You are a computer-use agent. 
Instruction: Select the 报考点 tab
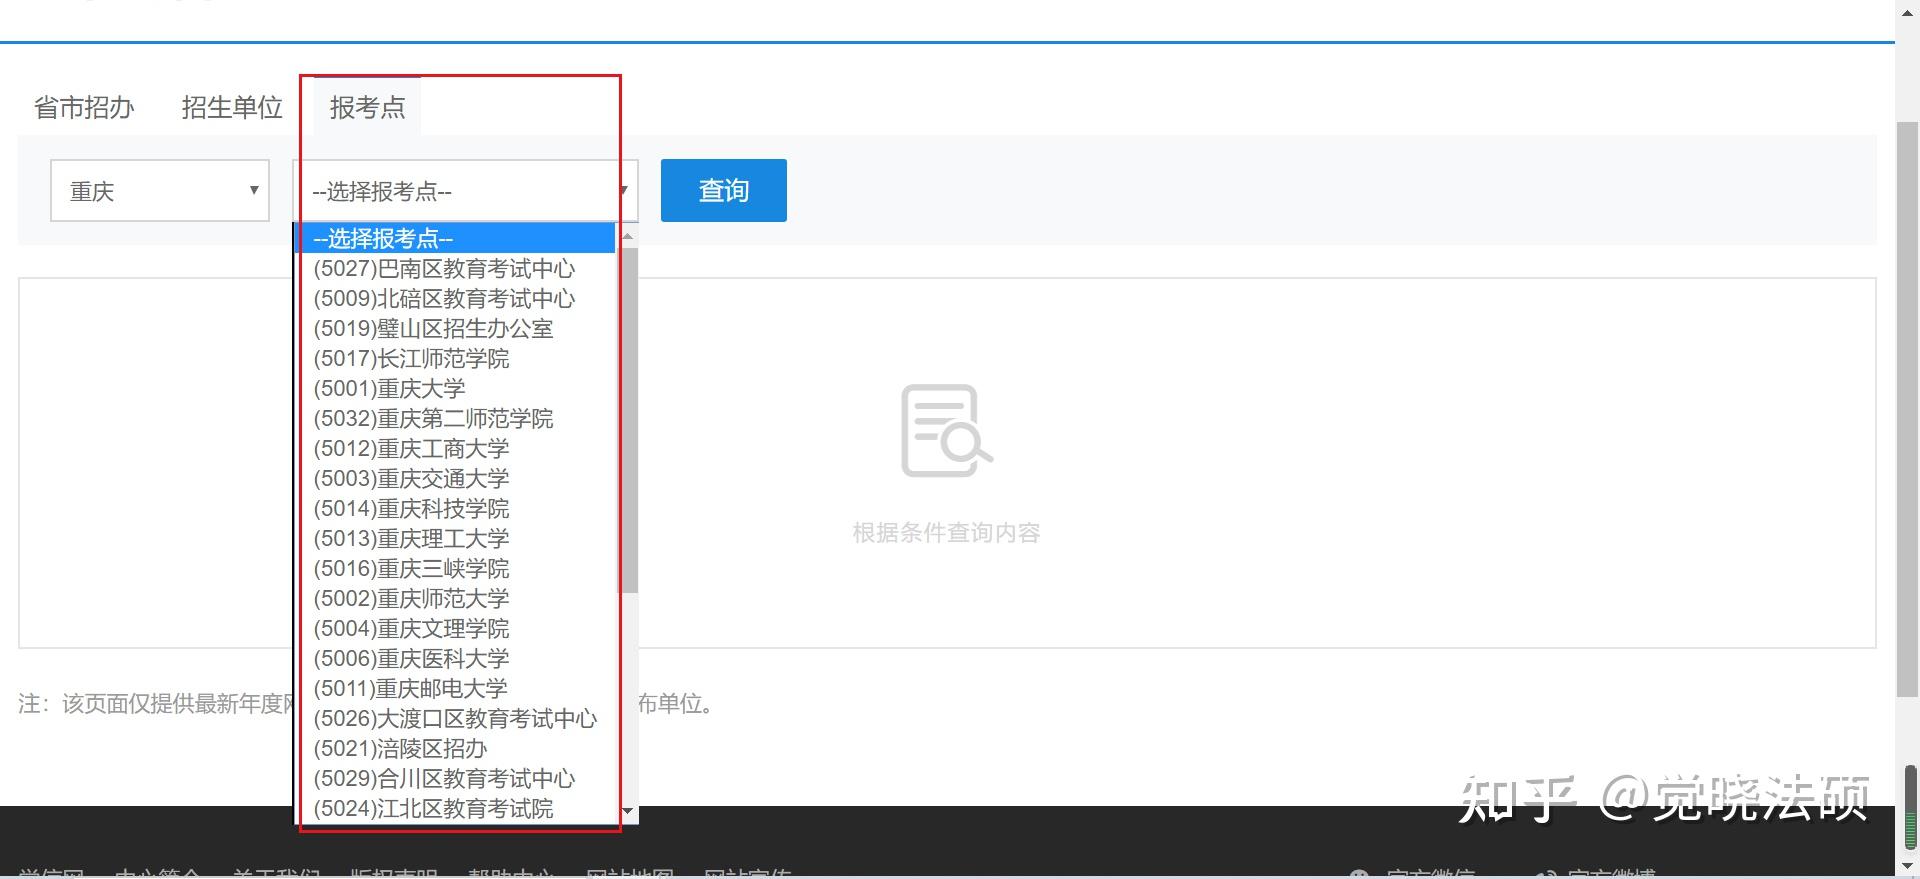[367, 107]
